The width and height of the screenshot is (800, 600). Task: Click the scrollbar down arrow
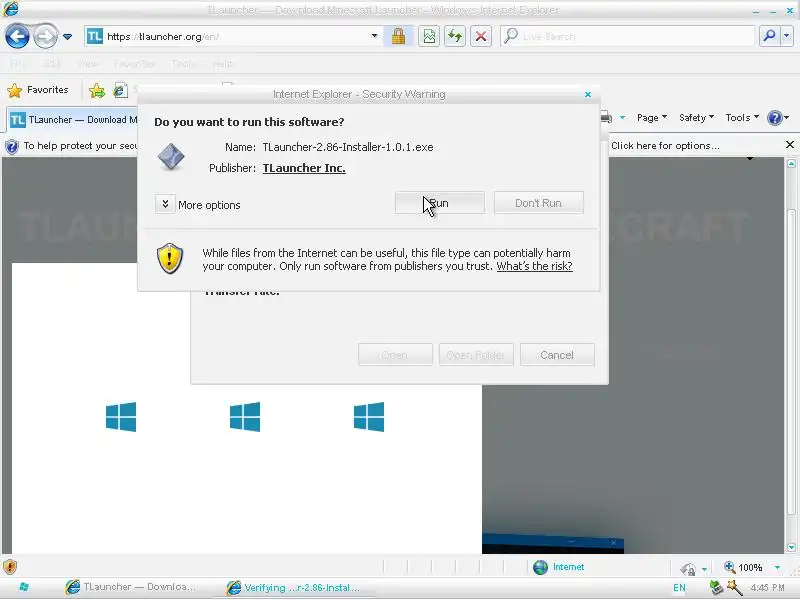(791, 547)
